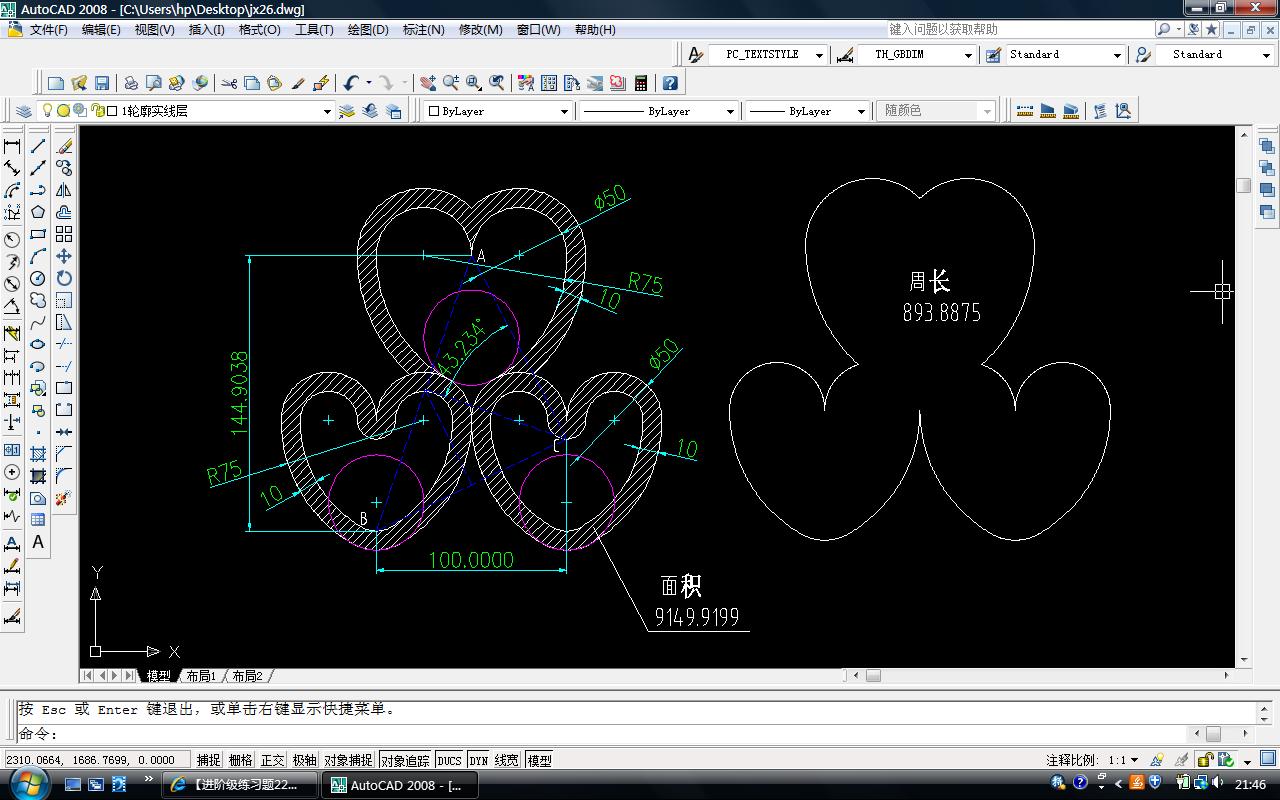
Task: Toggle Polar tracking (极轴) in status bar
Action: (305, 760)
